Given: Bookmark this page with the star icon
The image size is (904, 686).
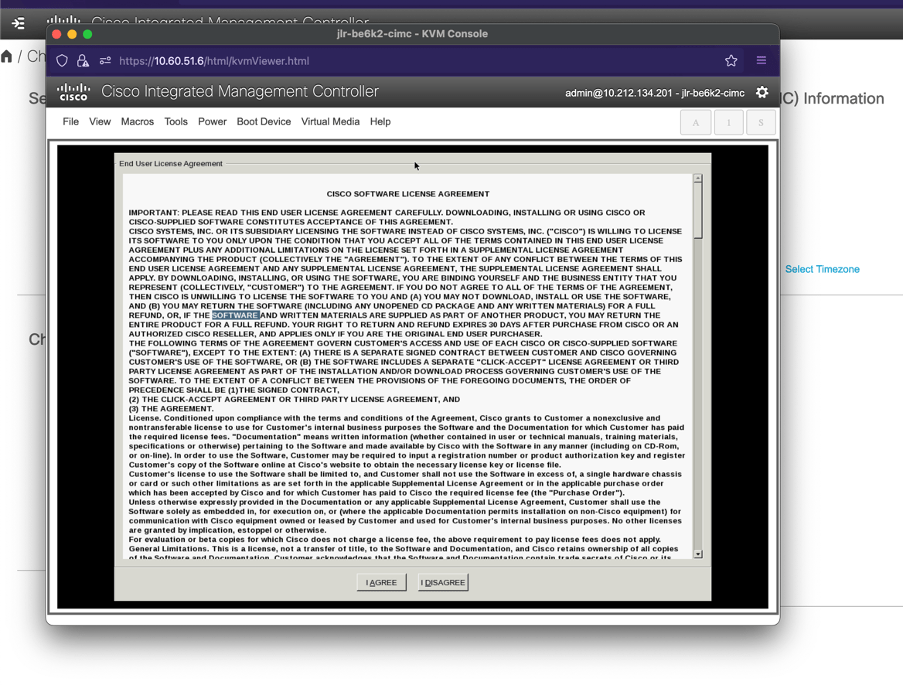Looking at the screenshot, I should pos(731,61).
